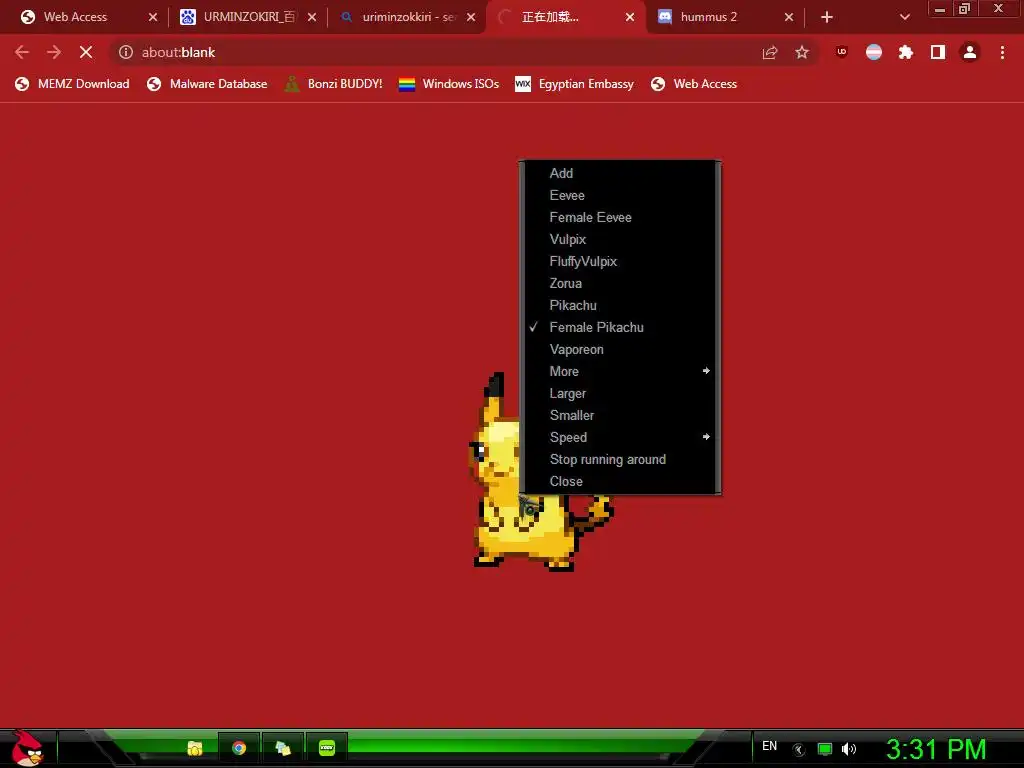Click the green monitor tray icon
Image resolution: width=1024 pixels, height=768 pixels.
coord(825,749)
